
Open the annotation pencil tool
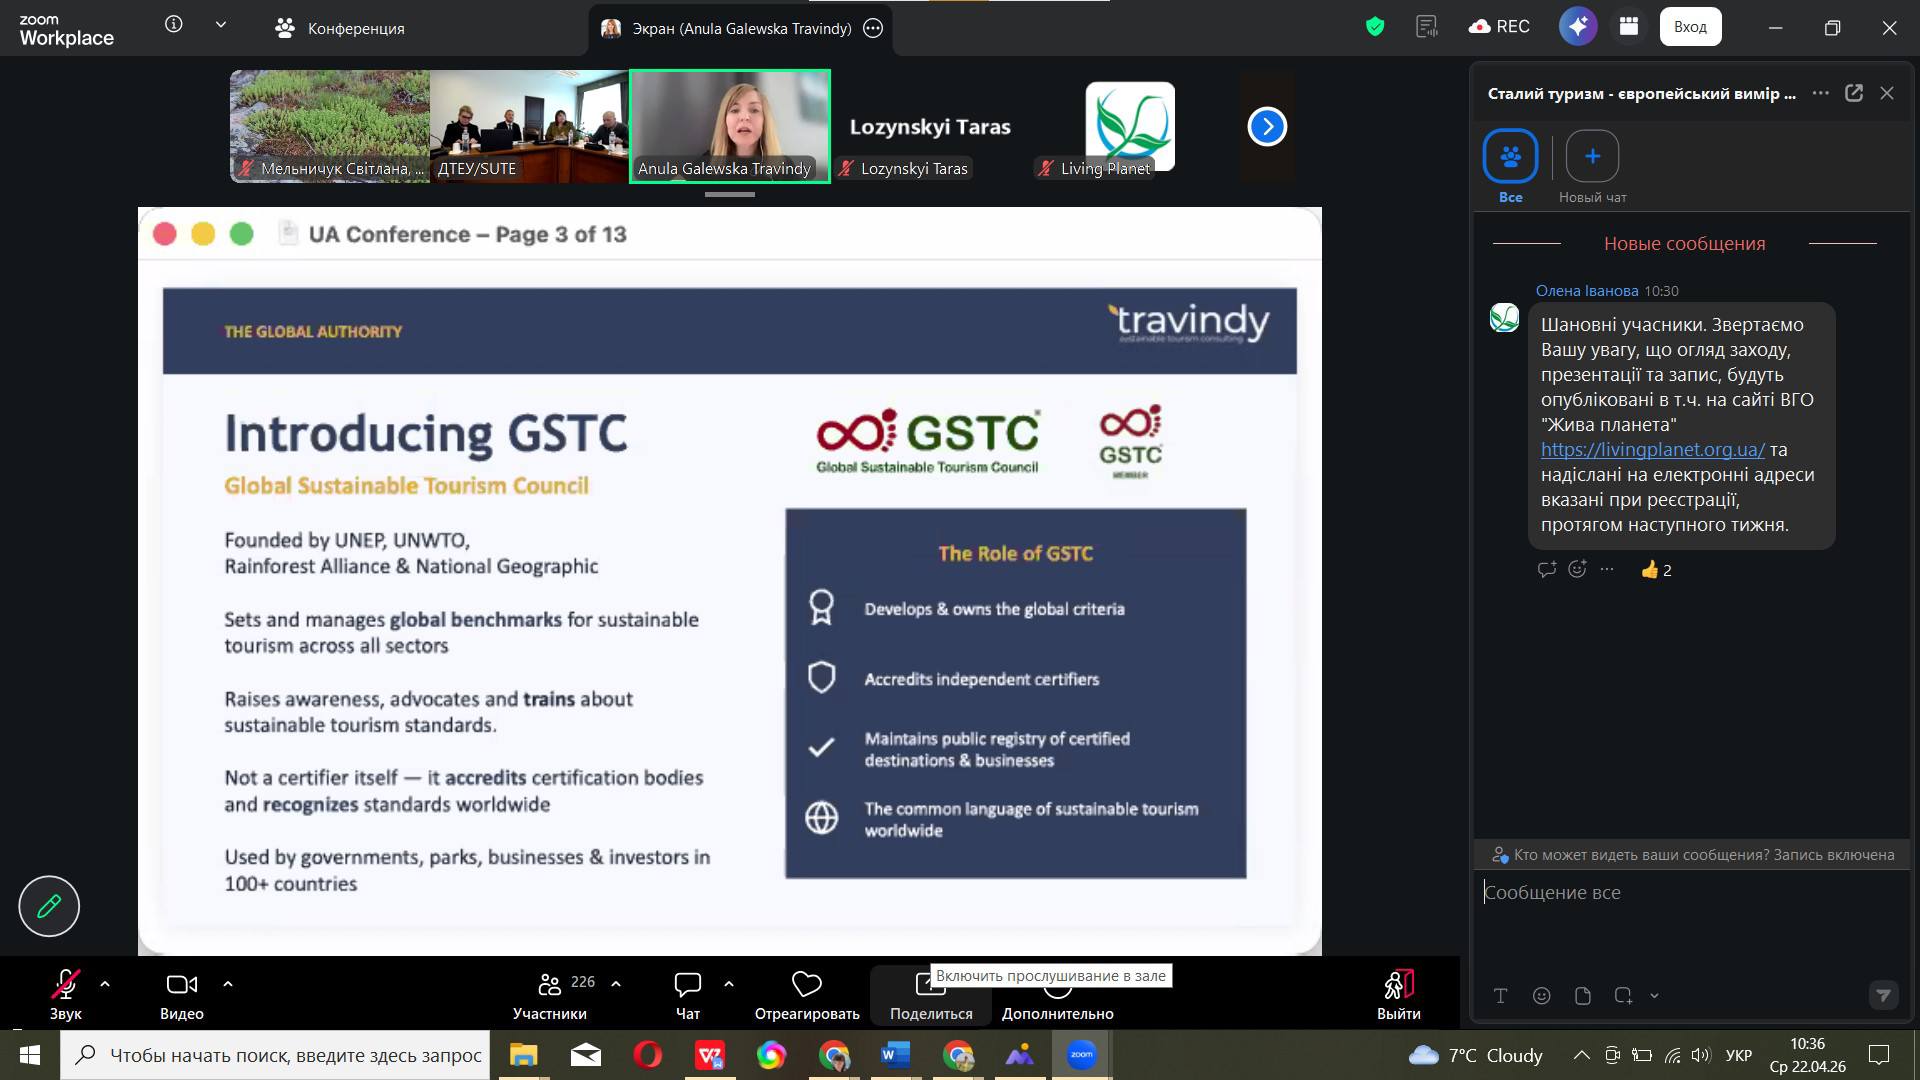[x=48, y=906]
